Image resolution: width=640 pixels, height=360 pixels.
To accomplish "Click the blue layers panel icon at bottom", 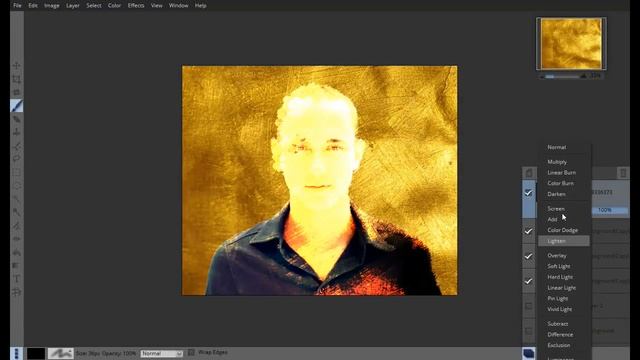I will (529, 353).
